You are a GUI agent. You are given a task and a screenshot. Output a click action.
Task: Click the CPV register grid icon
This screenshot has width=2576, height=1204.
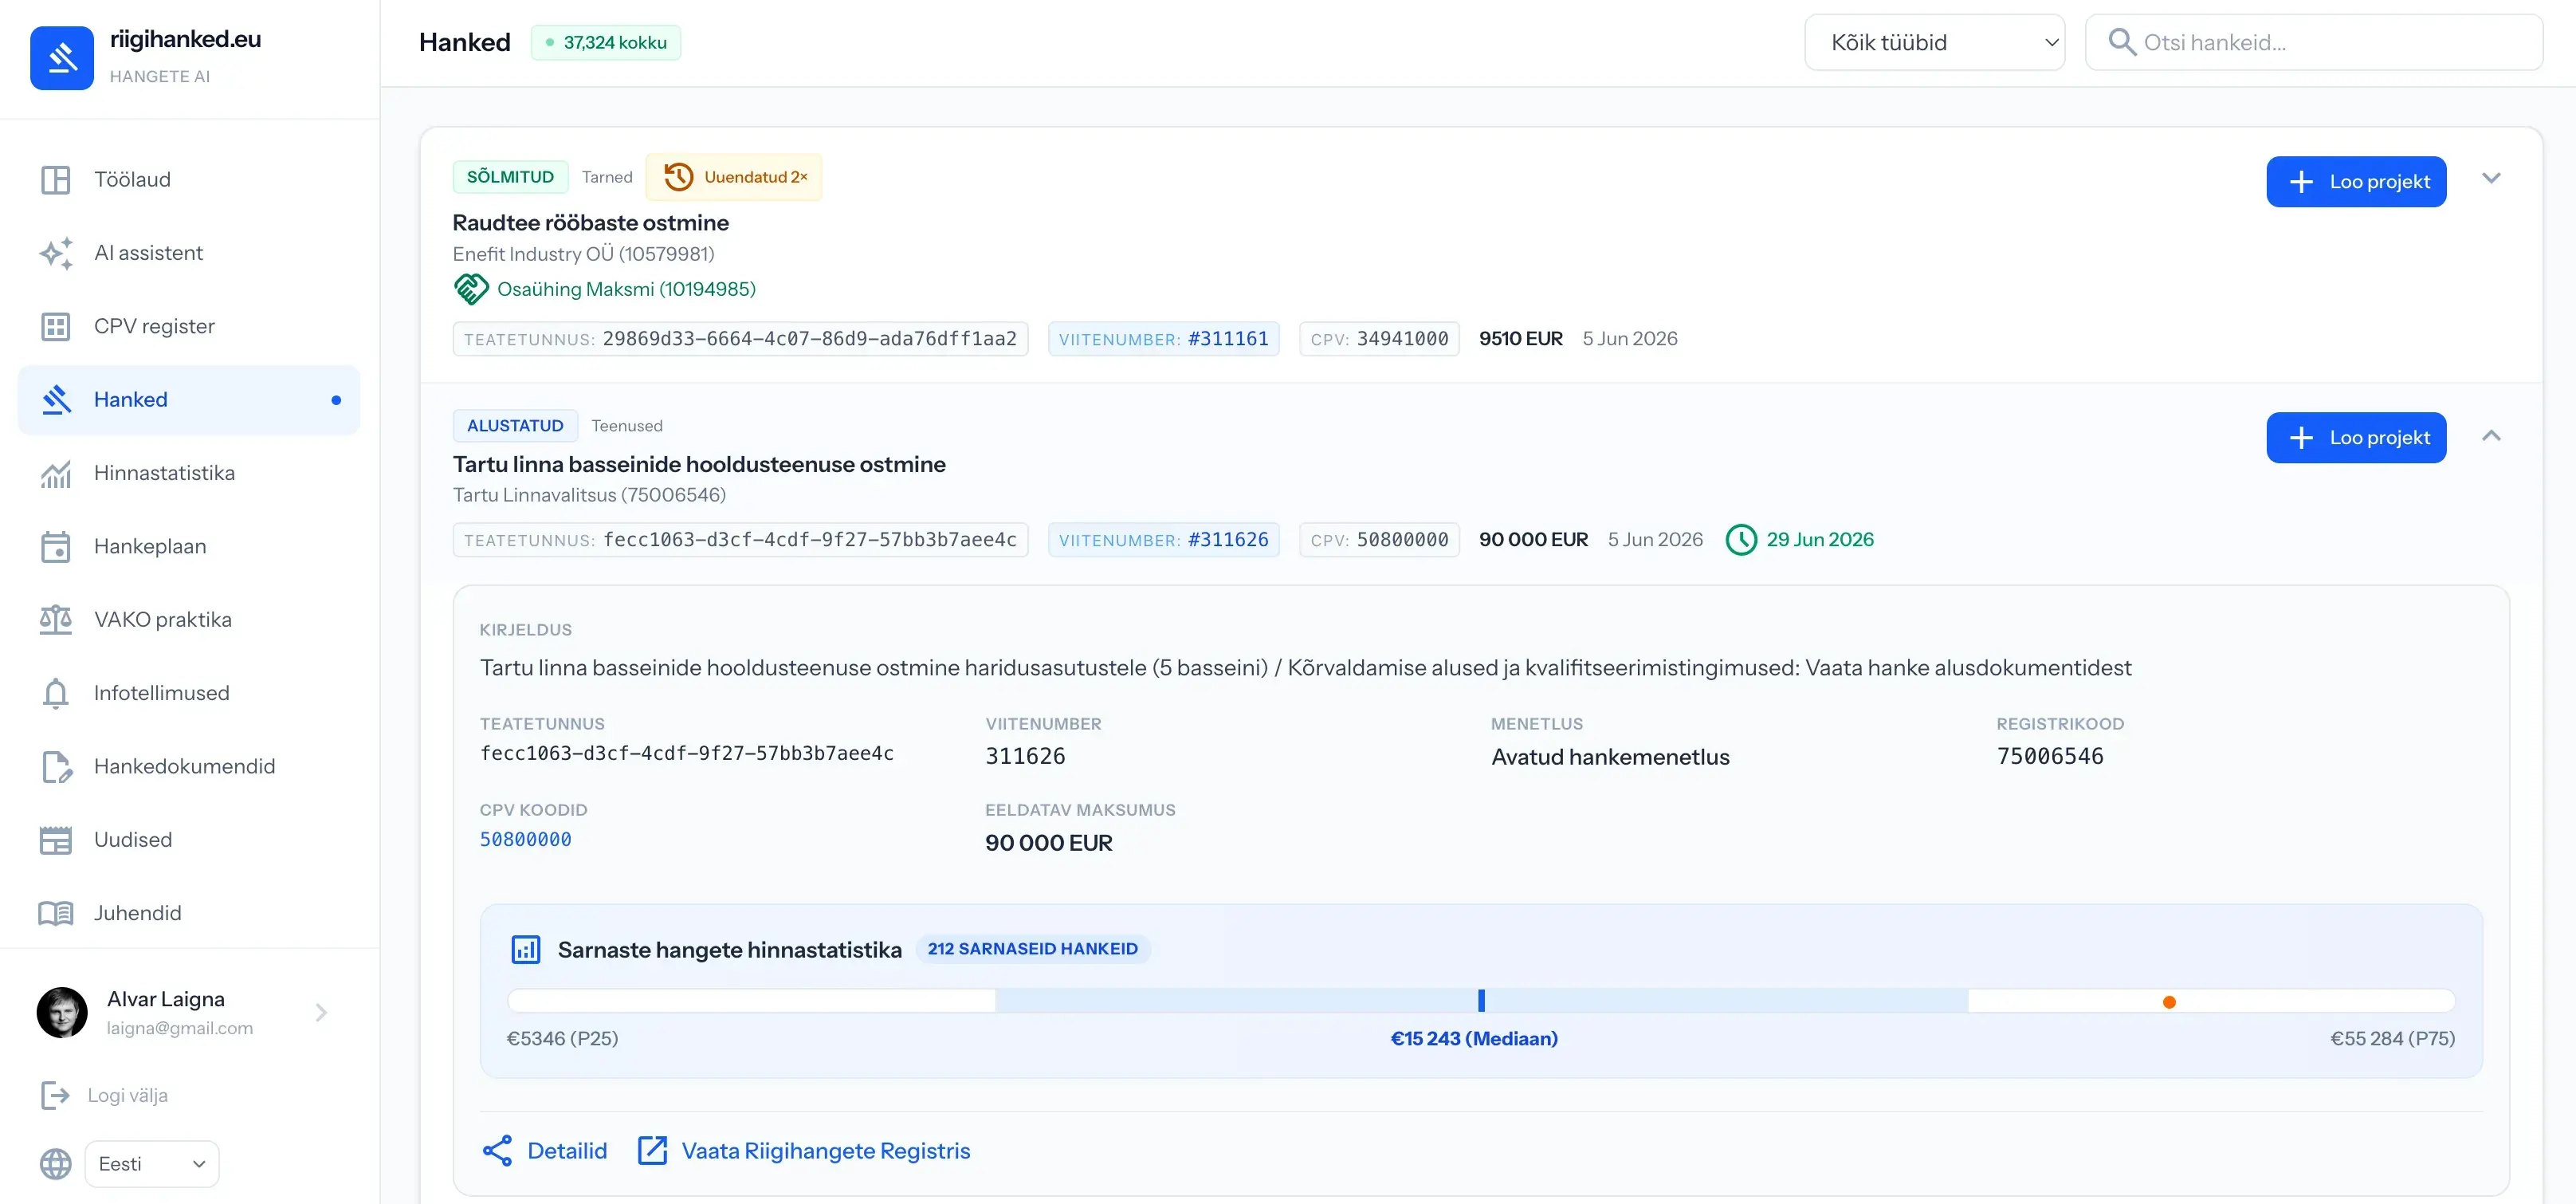coord(56,327)
